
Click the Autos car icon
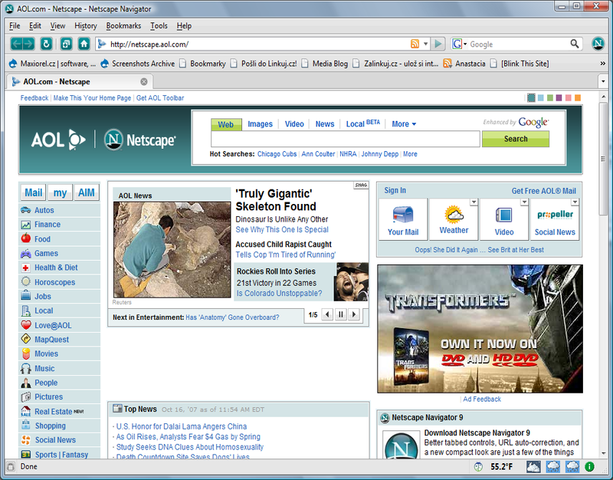[x=26, y=210]
